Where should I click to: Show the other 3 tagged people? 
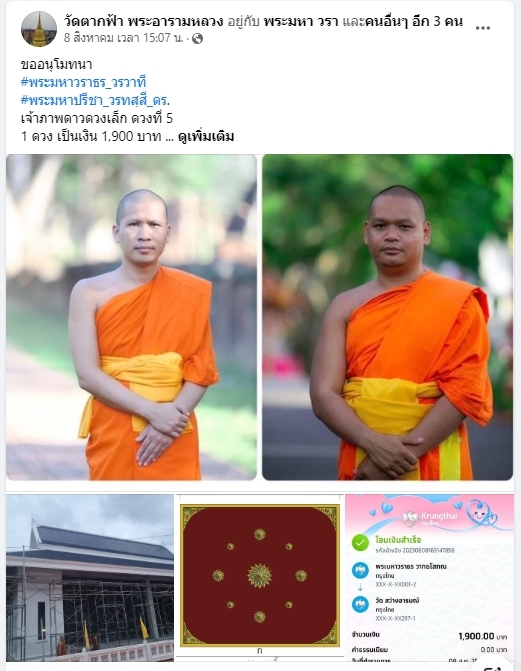[x=414, y=21]
